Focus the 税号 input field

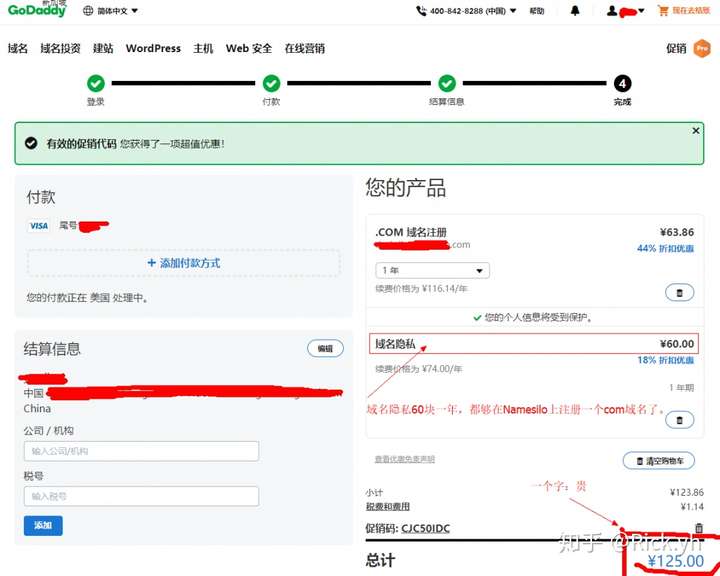pyautogui.click(x=141, y=496)
